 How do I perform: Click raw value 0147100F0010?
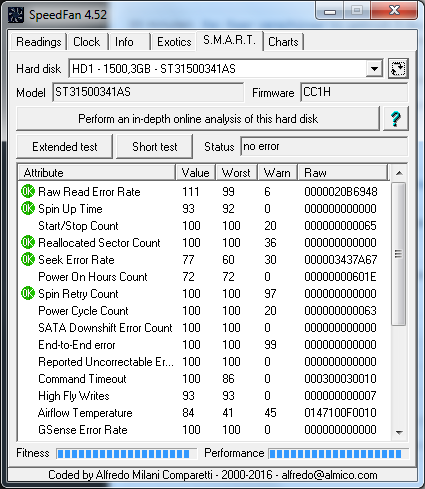tap(340, 413)
